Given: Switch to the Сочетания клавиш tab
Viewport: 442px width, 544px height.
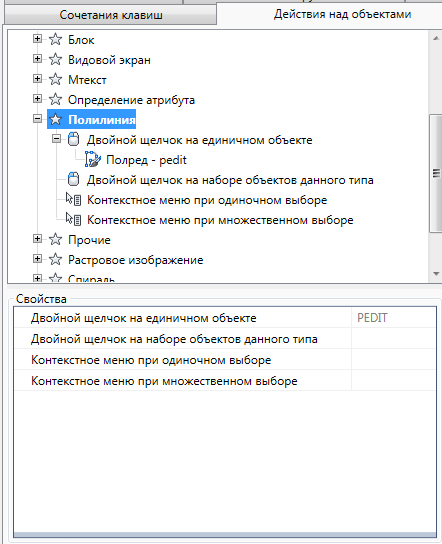Looking at the screenshot, I should 111,15.
